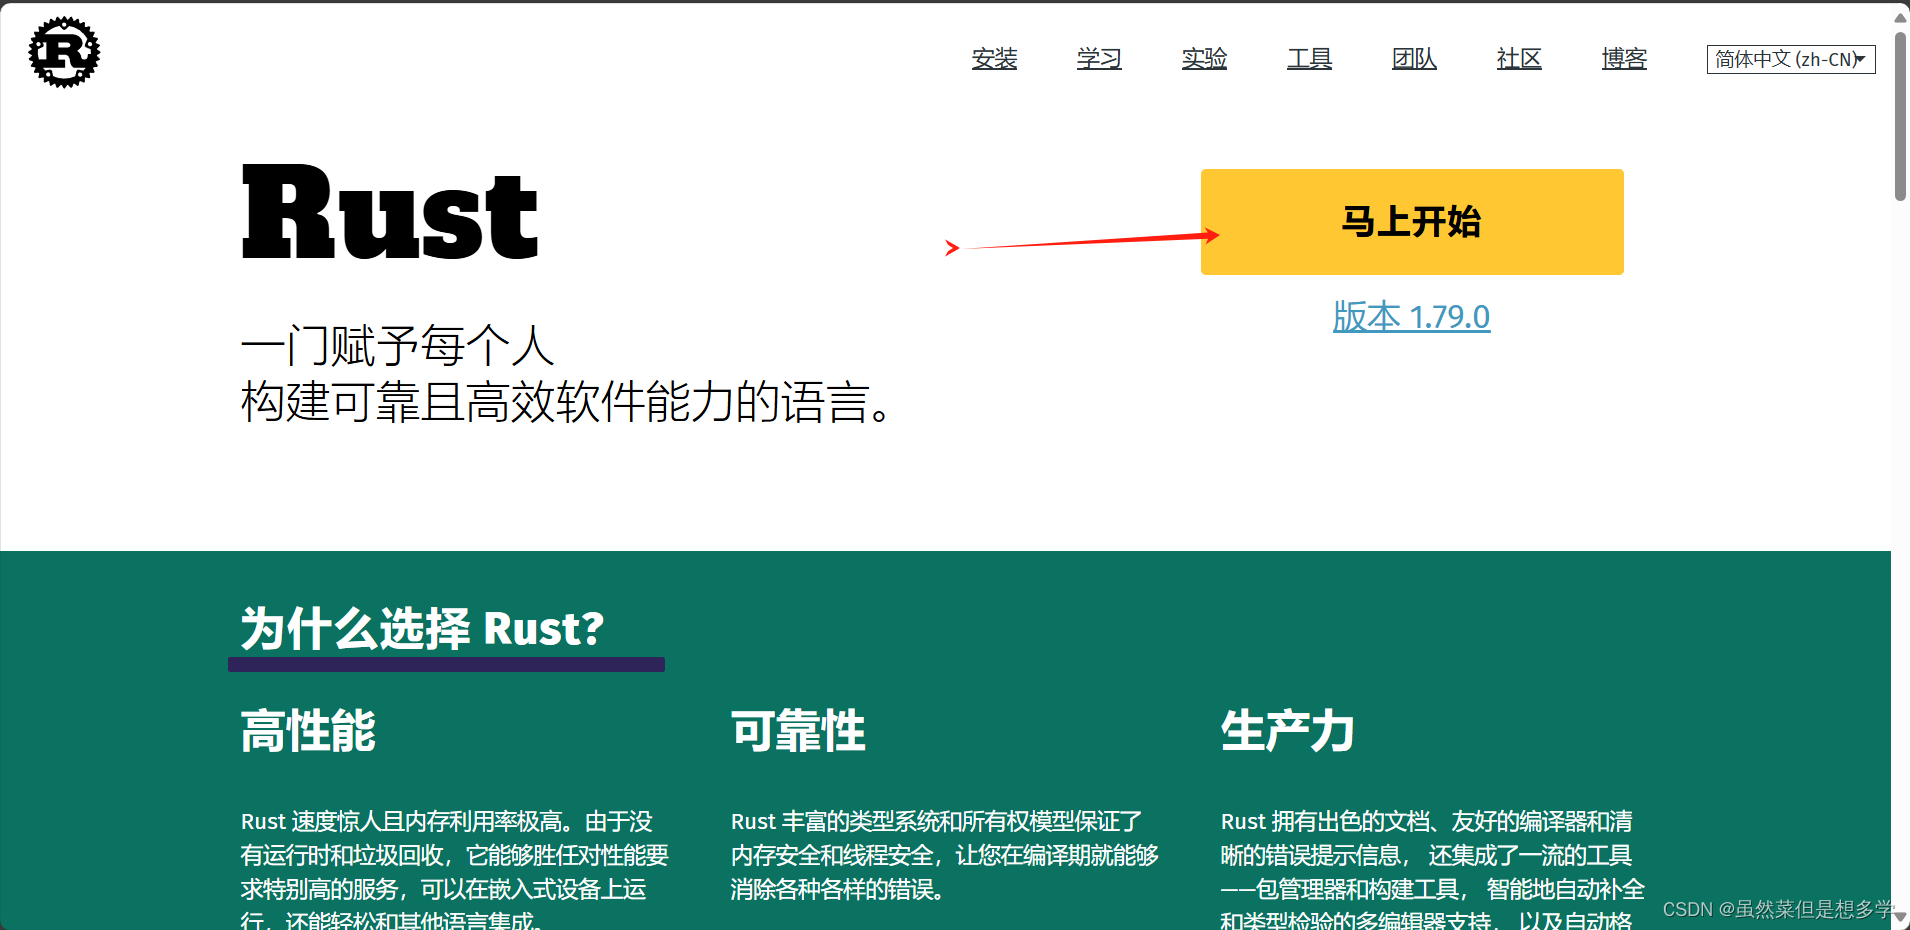1910x930 pixels.
Task: Open the 团队 page
Action: coord(1413,59)
